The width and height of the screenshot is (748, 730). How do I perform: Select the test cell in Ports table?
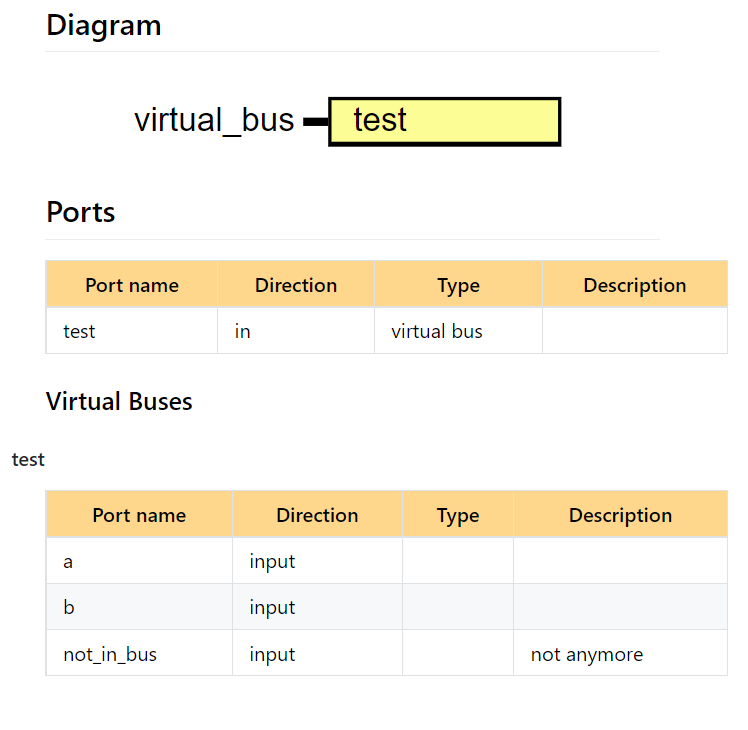132,331
